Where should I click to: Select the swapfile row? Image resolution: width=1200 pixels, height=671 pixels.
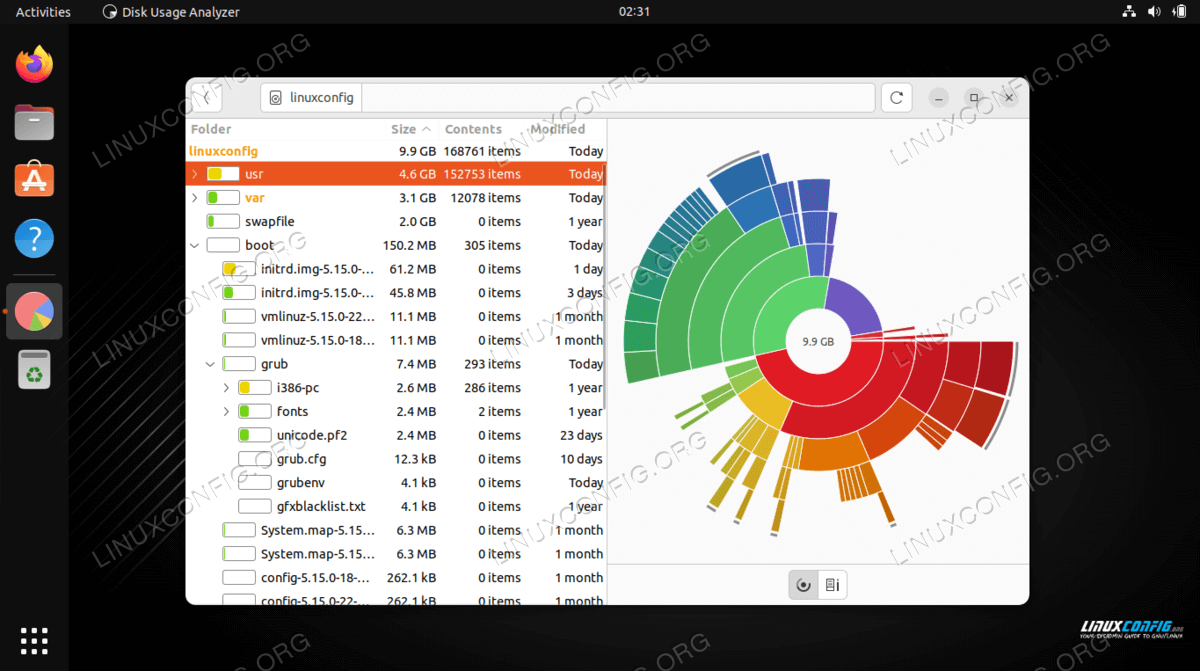(x=396, y=221)
